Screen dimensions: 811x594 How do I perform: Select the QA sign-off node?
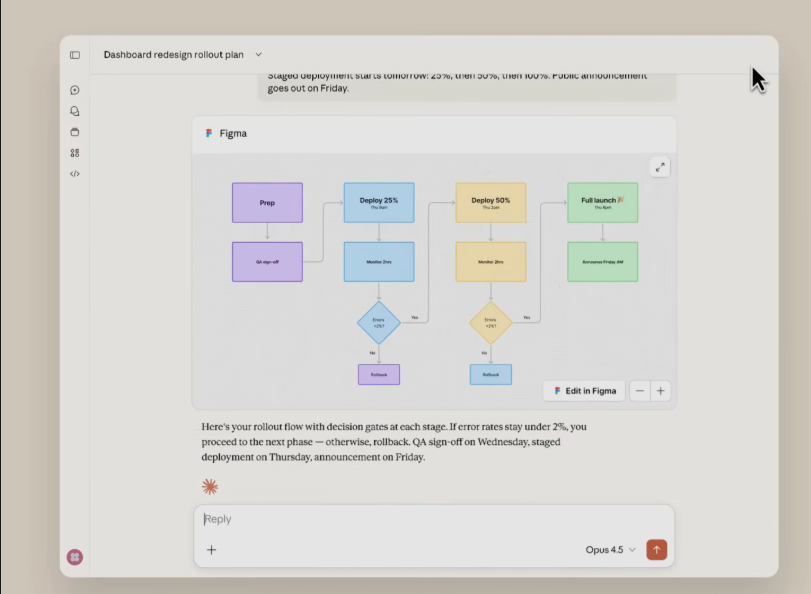[x=267, y=262]
